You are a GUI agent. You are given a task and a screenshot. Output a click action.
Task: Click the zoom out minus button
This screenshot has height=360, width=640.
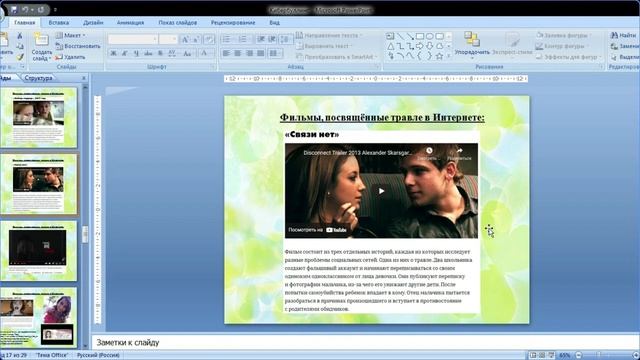[x=578, y=356]
